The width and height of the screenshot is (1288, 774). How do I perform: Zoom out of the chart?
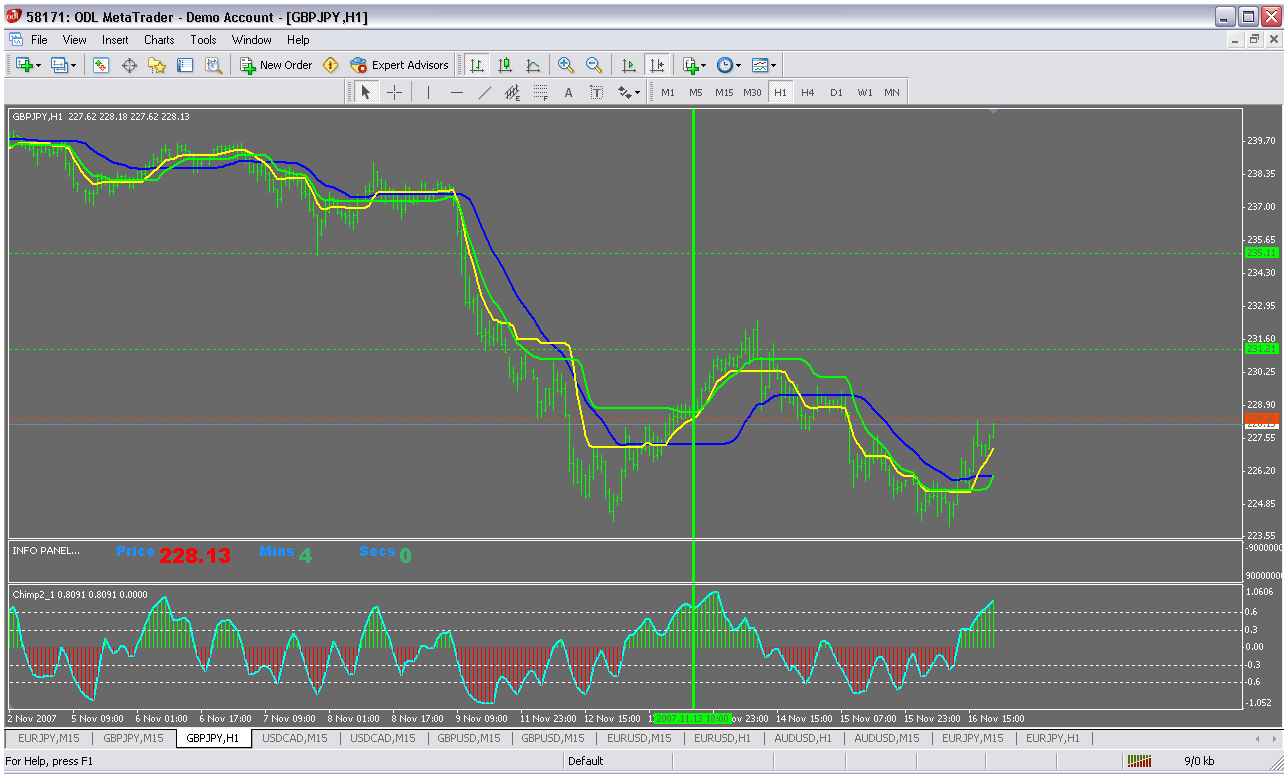594,65
